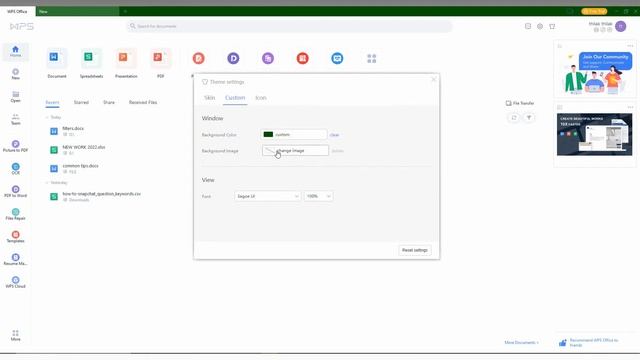The width and height of the screenshot is (640, 360).
Task: Click the Clear link next to Background Color
Action: [334, 135]
